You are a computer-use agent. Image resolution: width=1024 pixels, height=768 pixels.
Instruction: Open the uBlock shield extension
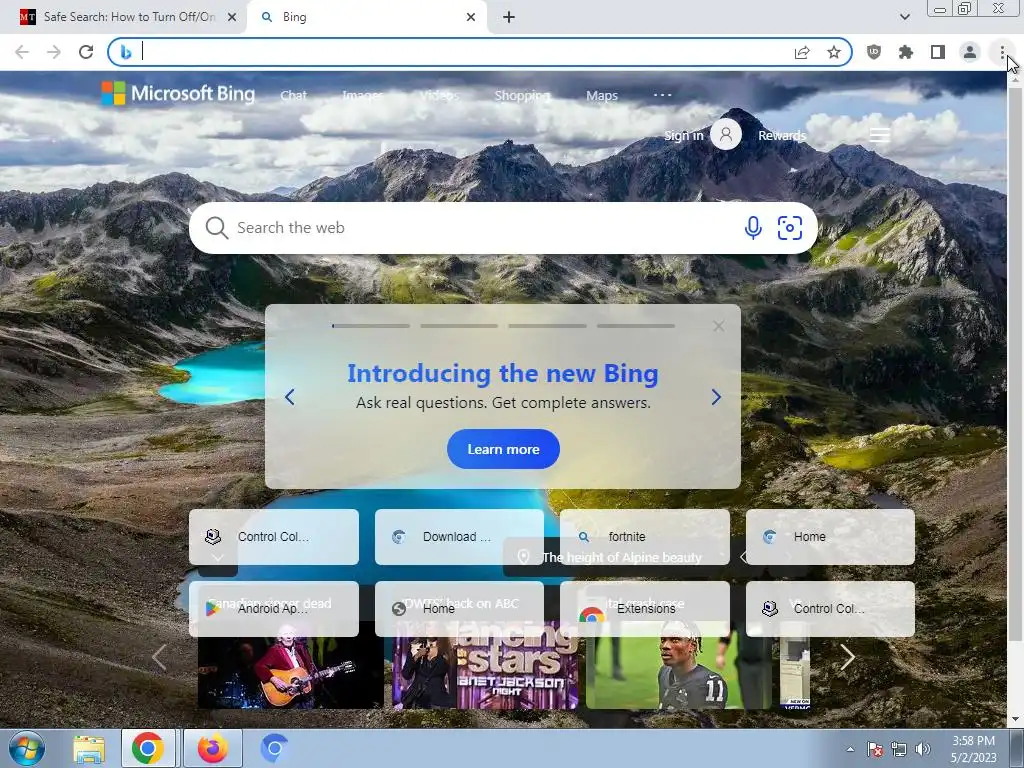click(874, 52)
